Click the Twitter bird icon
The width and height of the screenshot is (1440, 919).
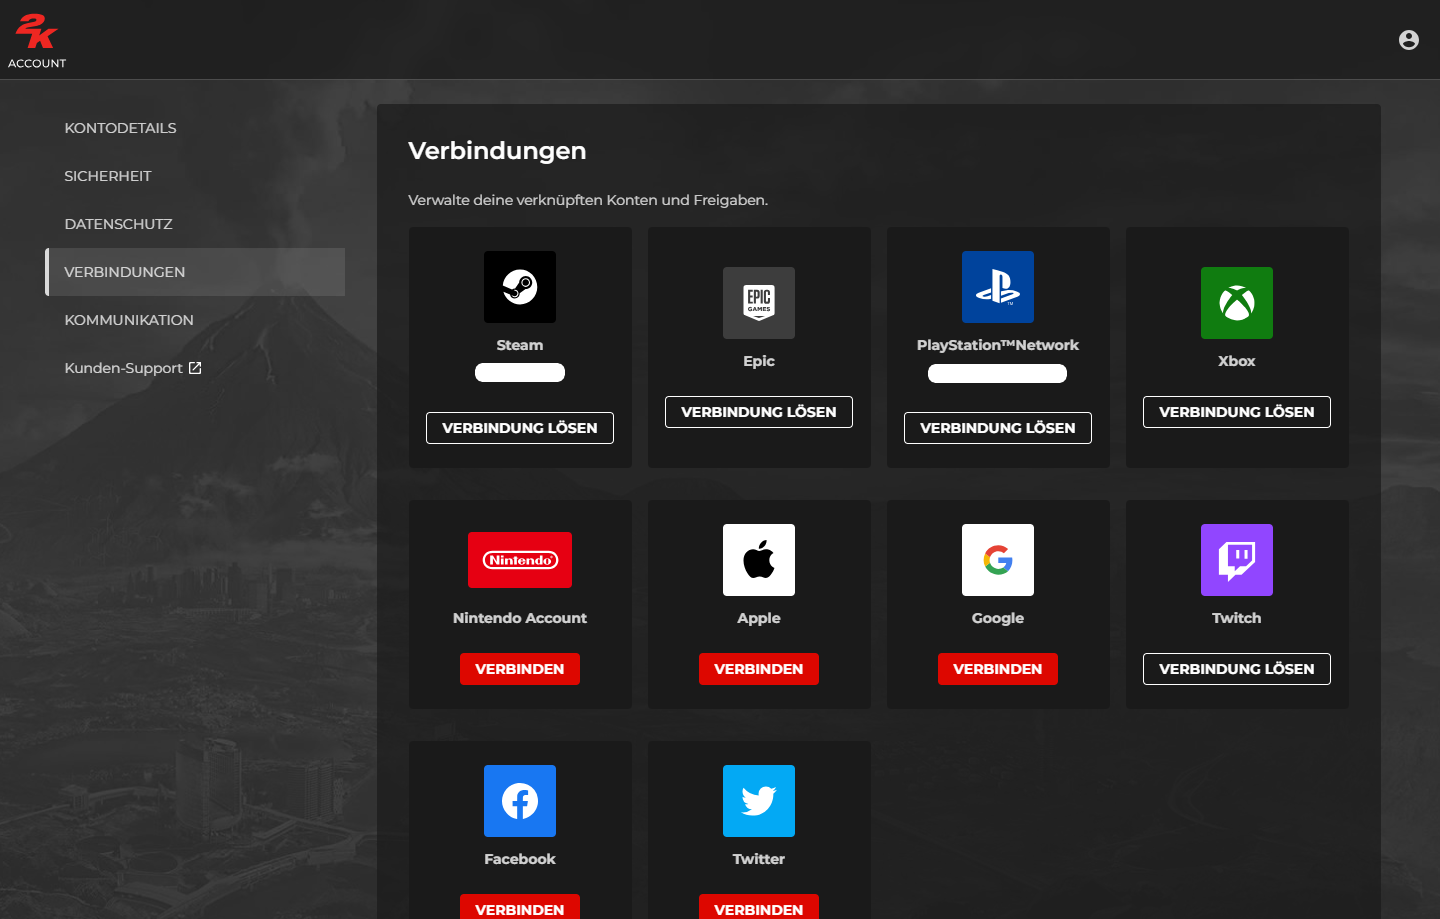(759, 801)
